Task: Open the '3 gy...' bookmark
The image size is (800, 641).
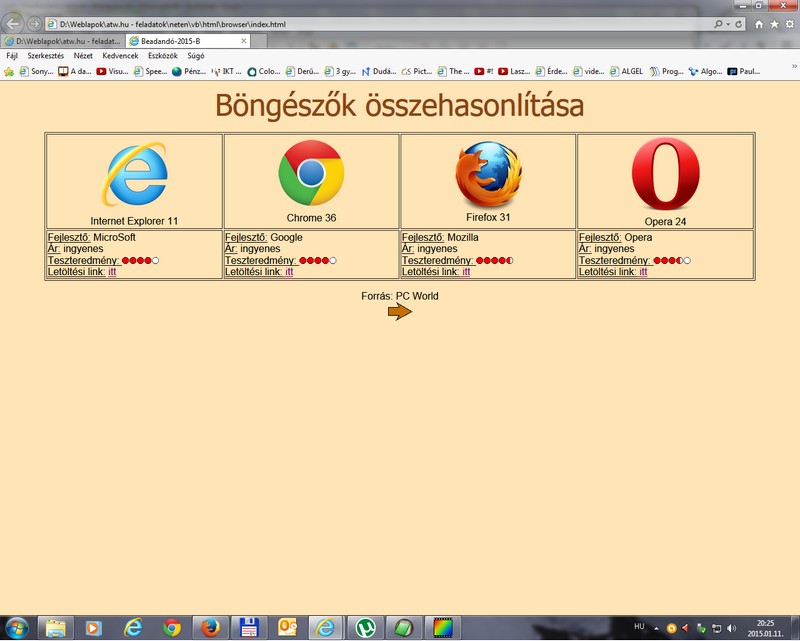Action: [340, 71]
